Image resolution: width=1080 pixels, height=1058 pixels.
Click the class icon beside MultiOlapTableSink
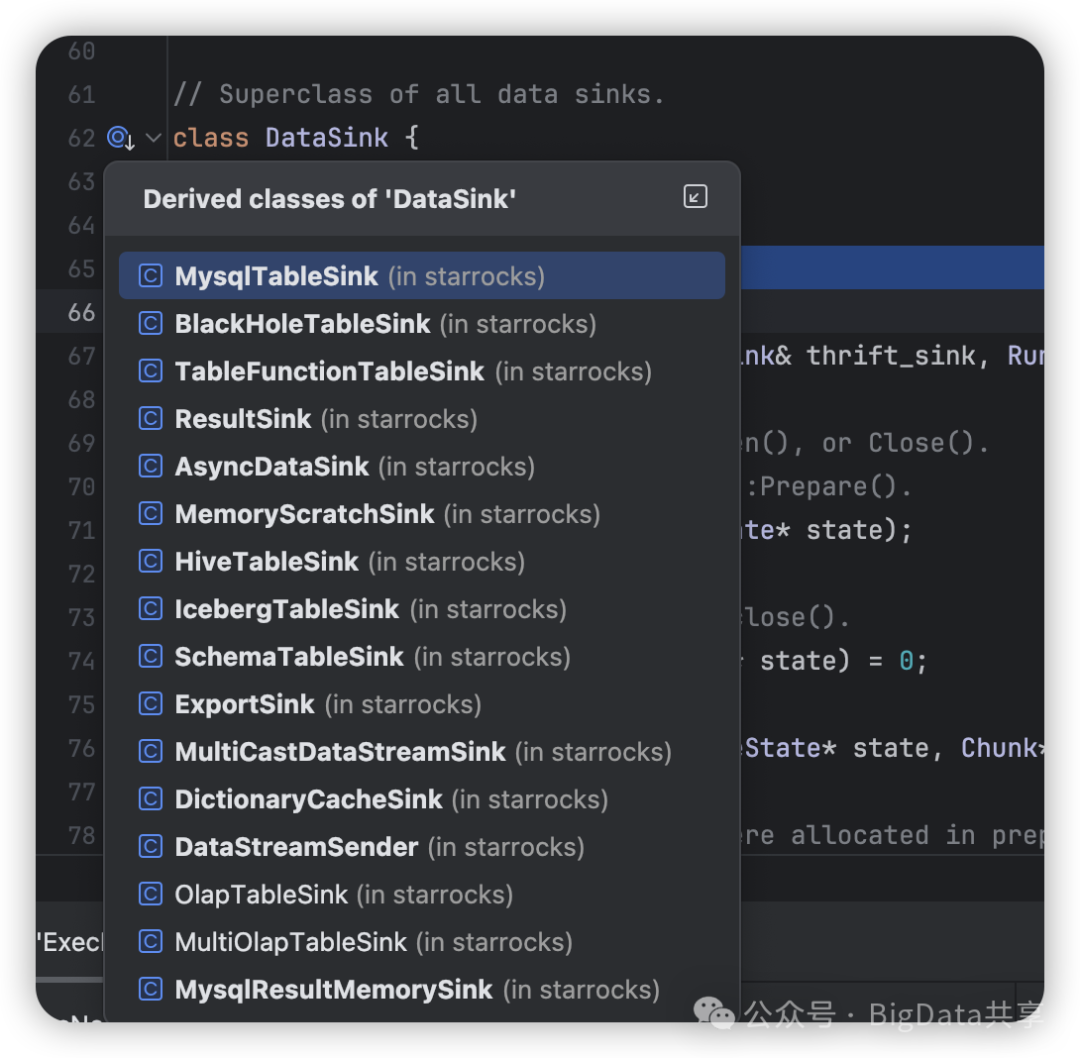(150, 942)
